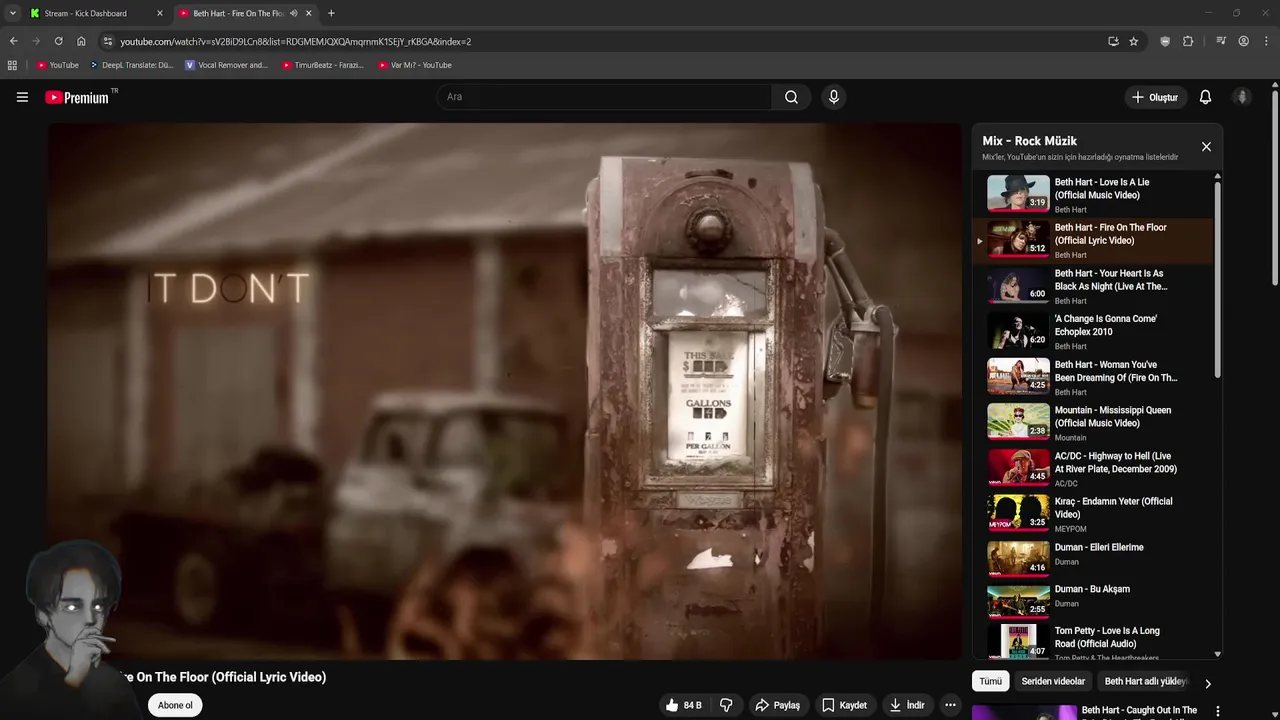Open more actions three-dot menu under video
This screenshot has height=720, width=1280.
tap(950, 705)
